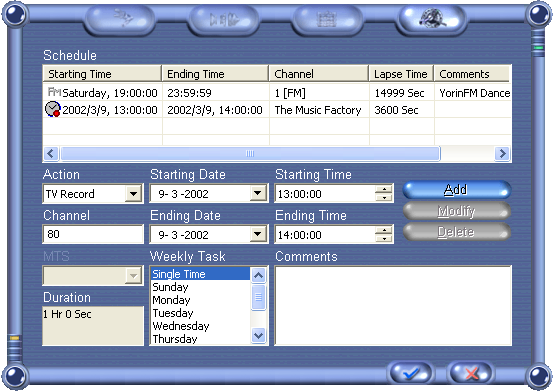Sort by Channel column header

[319, 74]
